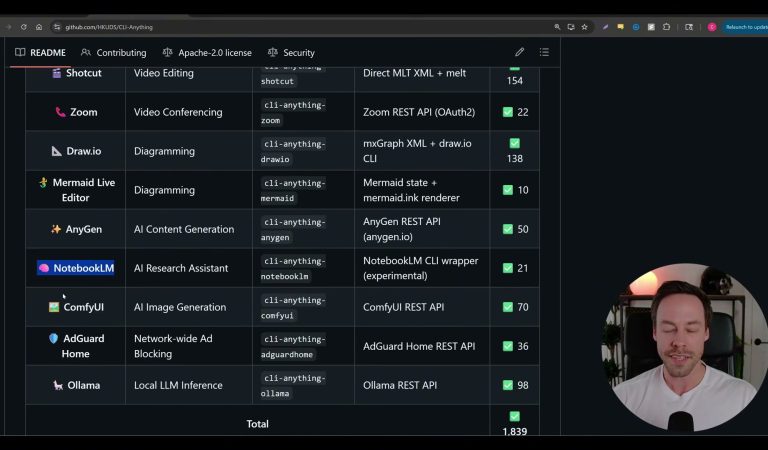The height and width of the screenshot is (450, 768).
Task: Click the cli-anything-anygen code label
Action: (x=293, y=230)
